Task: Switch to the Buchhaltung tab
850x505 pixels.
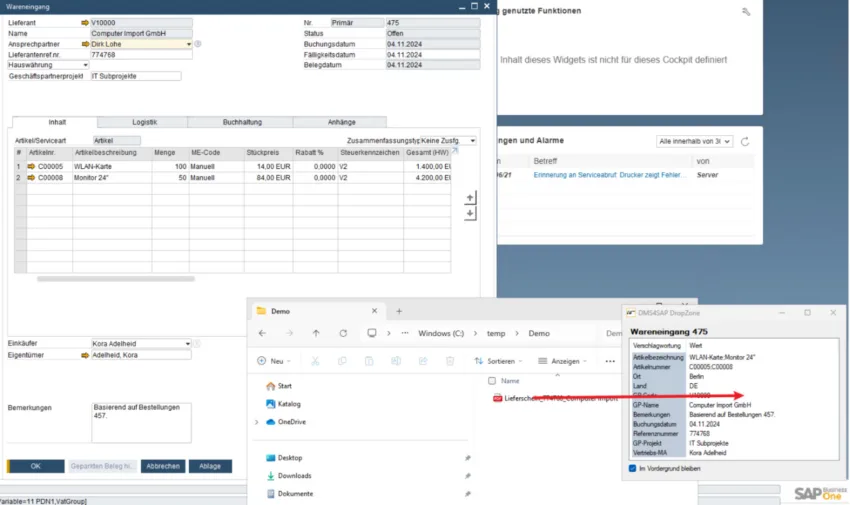Action: [x=242, y=122]
